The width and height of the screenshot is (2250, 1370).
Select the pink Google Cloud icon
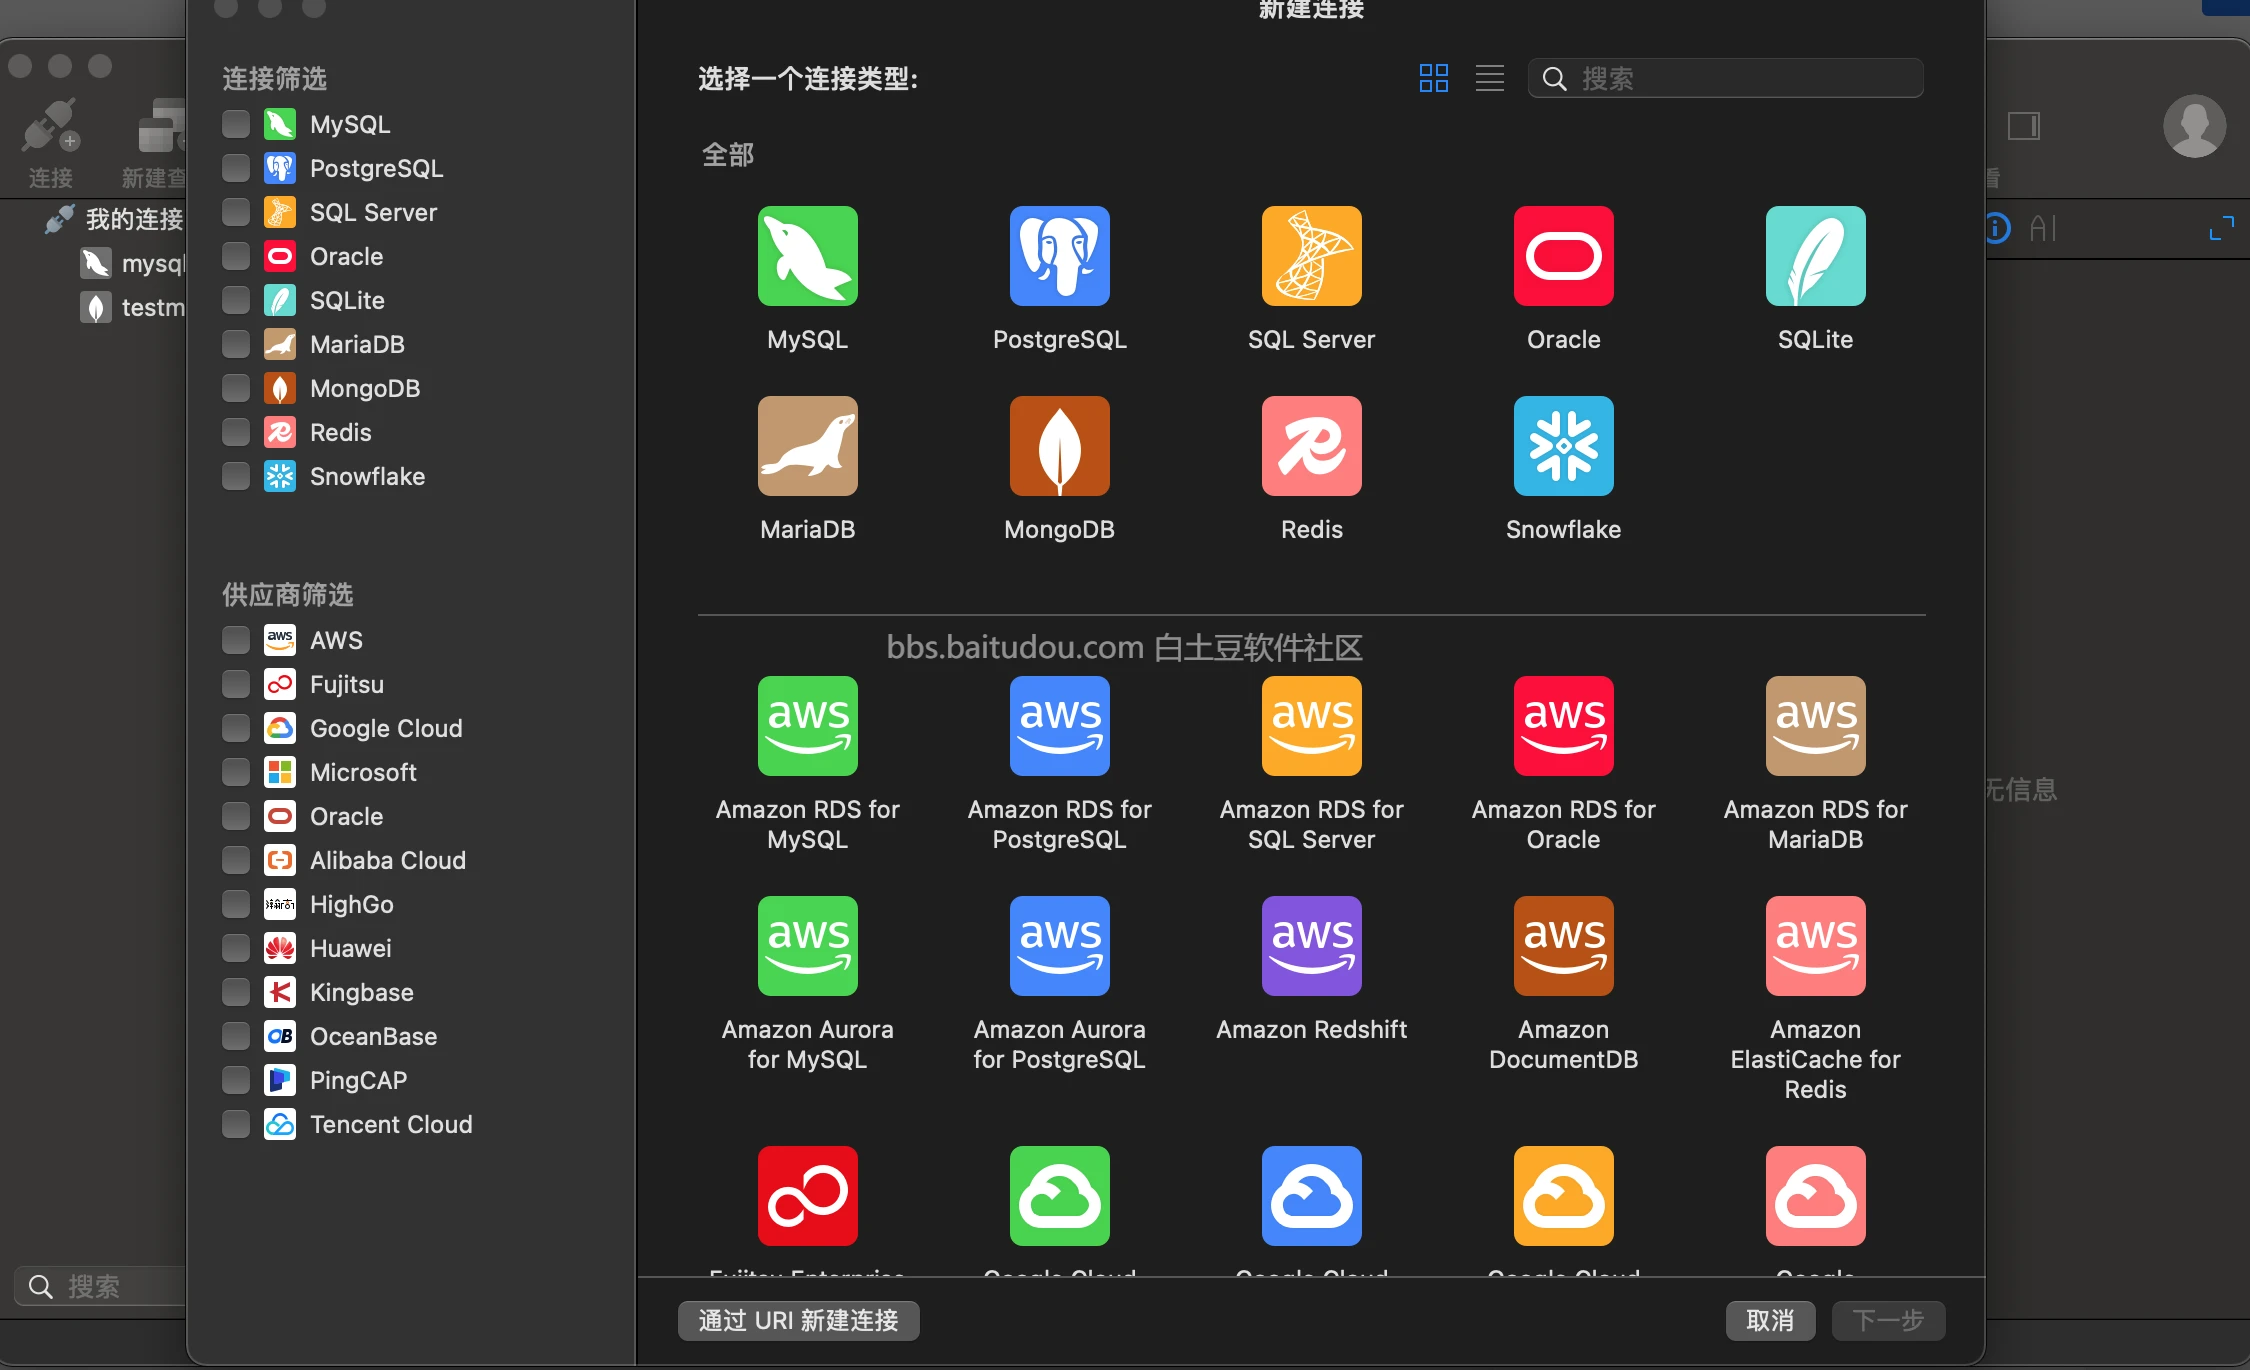click(1815, 1196)
